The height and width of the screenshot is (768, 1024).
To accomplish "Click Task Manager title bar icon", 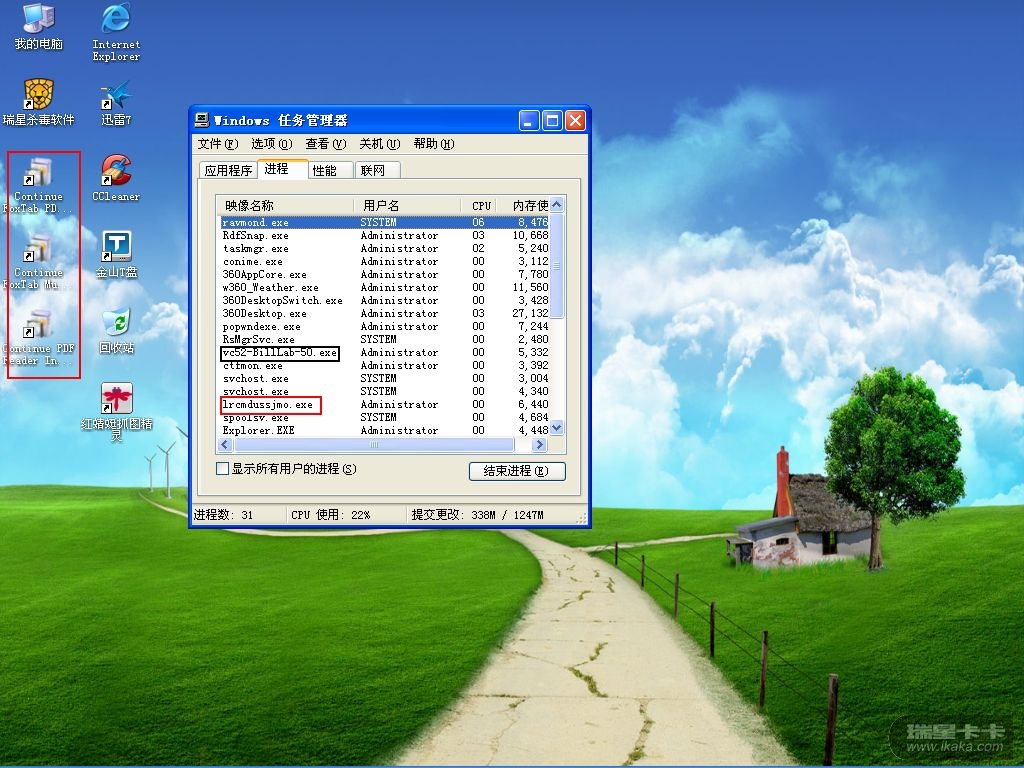I will pyautogui.click(x=202, y=120).
